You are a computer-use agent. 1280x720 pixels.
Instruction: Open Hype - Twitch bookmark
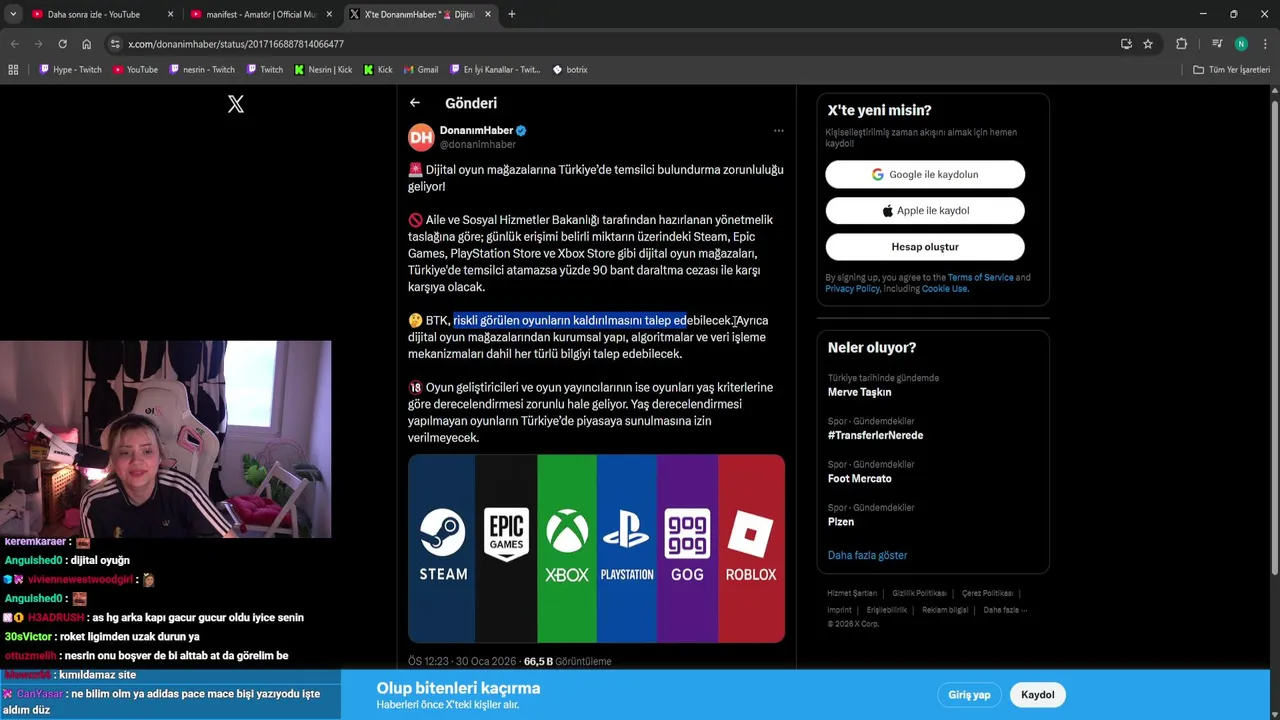click(70, 70)
